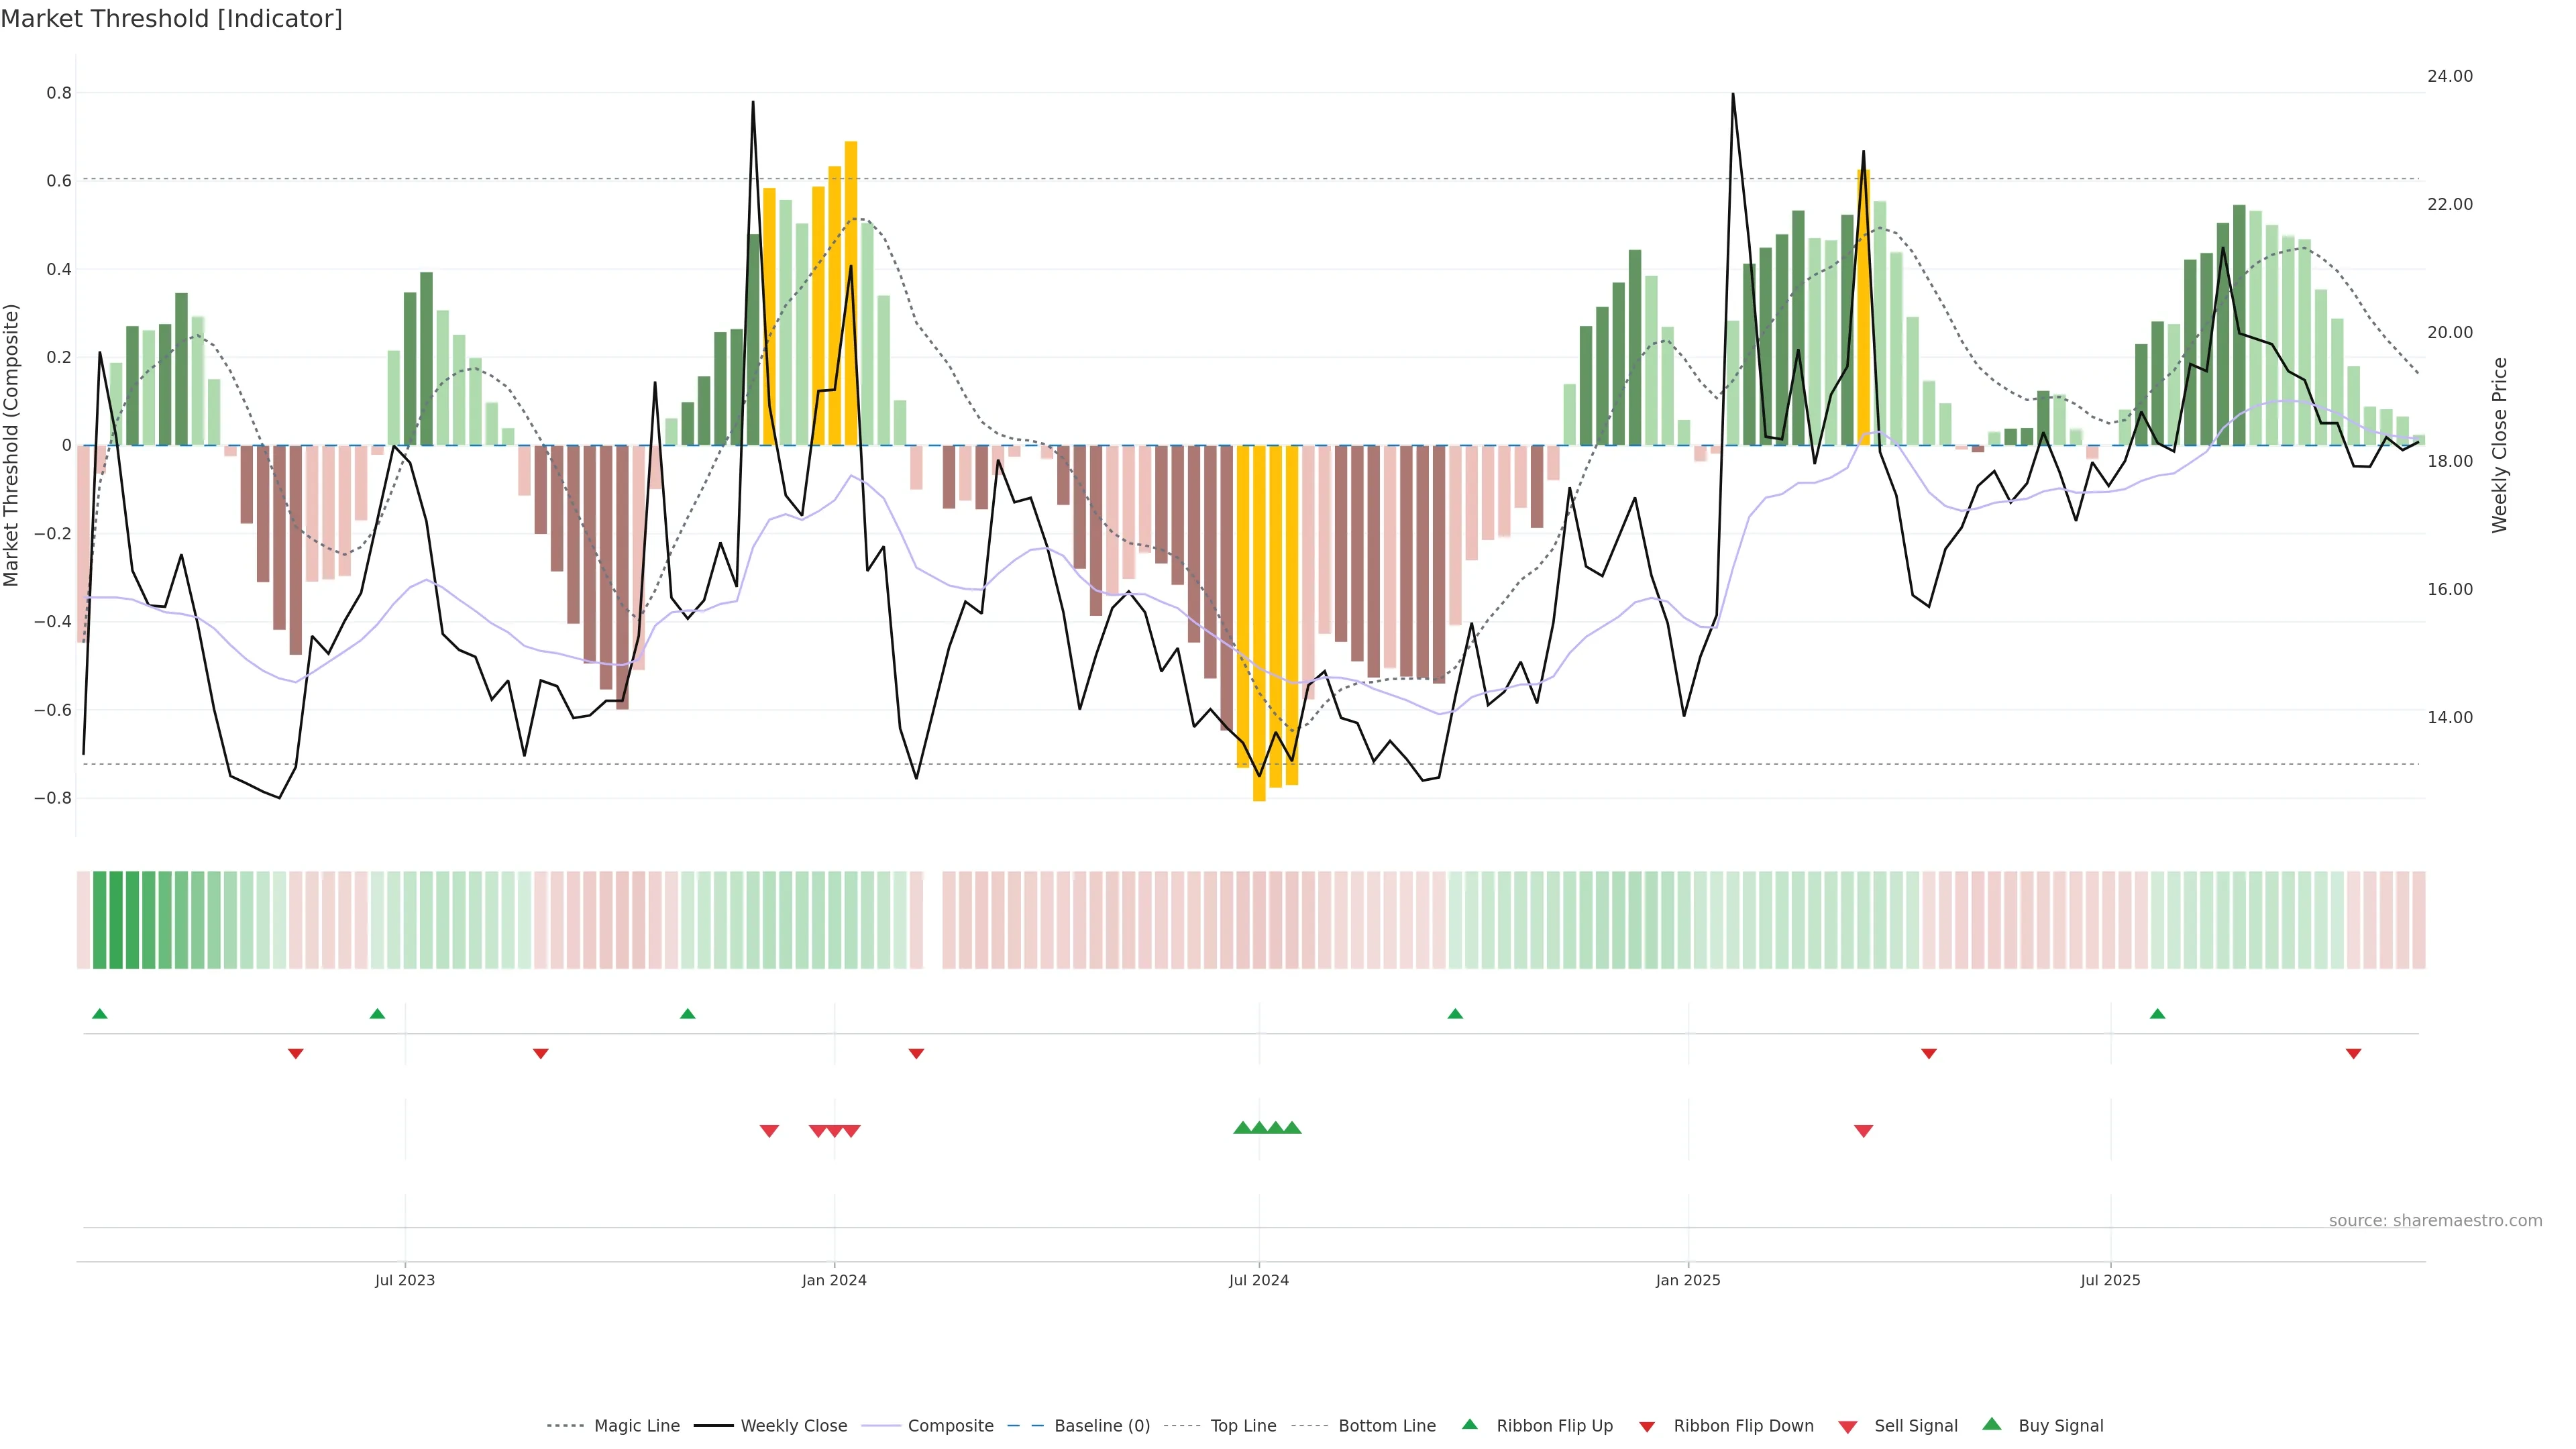The image size is (2576, 1449).
Task: Click the Baseline (0) legend entry
Action: click(1101, 1426)
